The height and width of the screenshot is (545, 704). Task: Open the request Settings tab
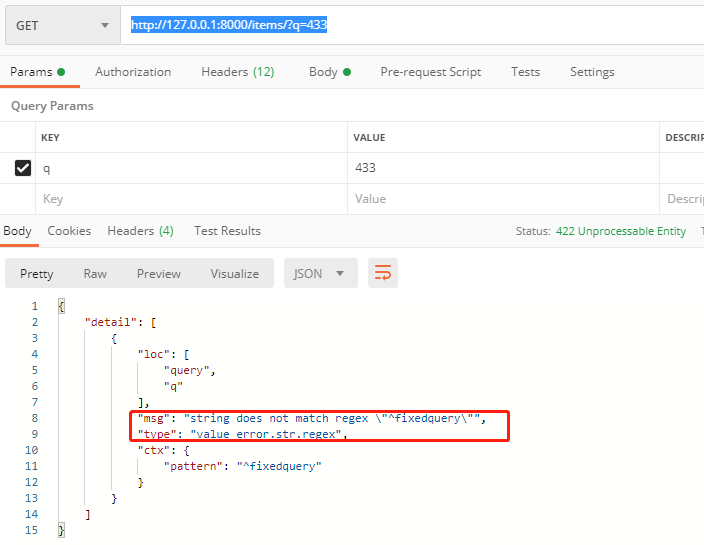(592, 72)
